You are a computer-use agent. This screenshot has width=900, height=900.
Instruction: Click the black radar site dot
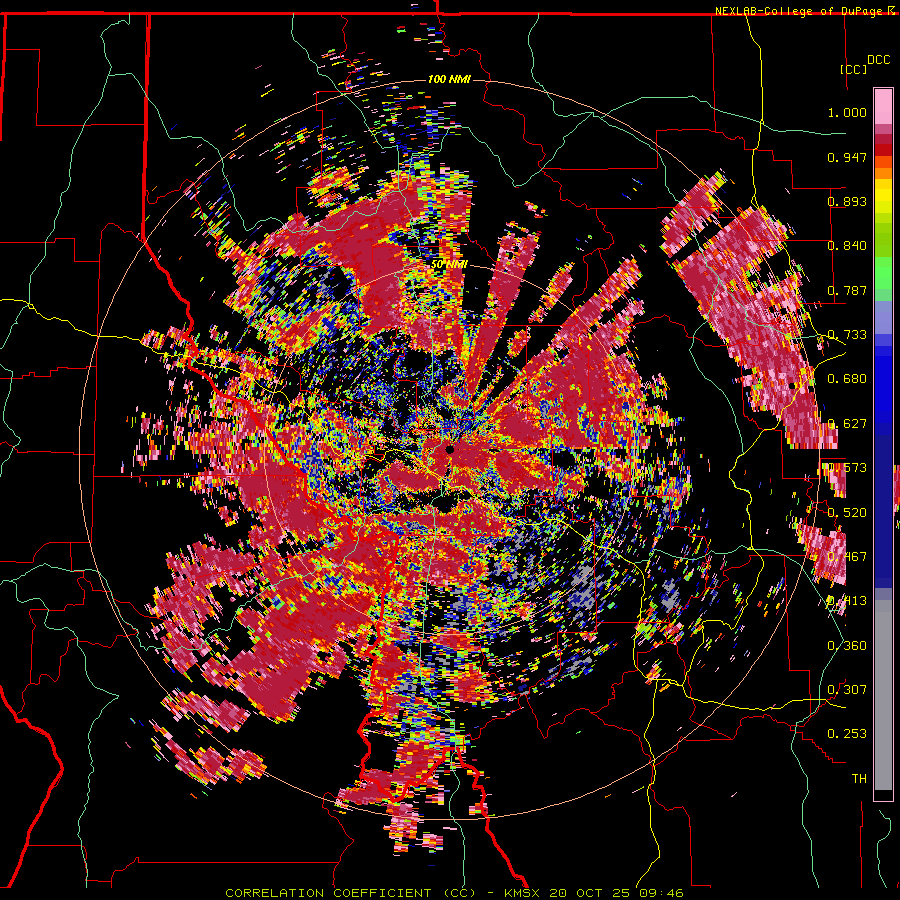click(450, 449)
